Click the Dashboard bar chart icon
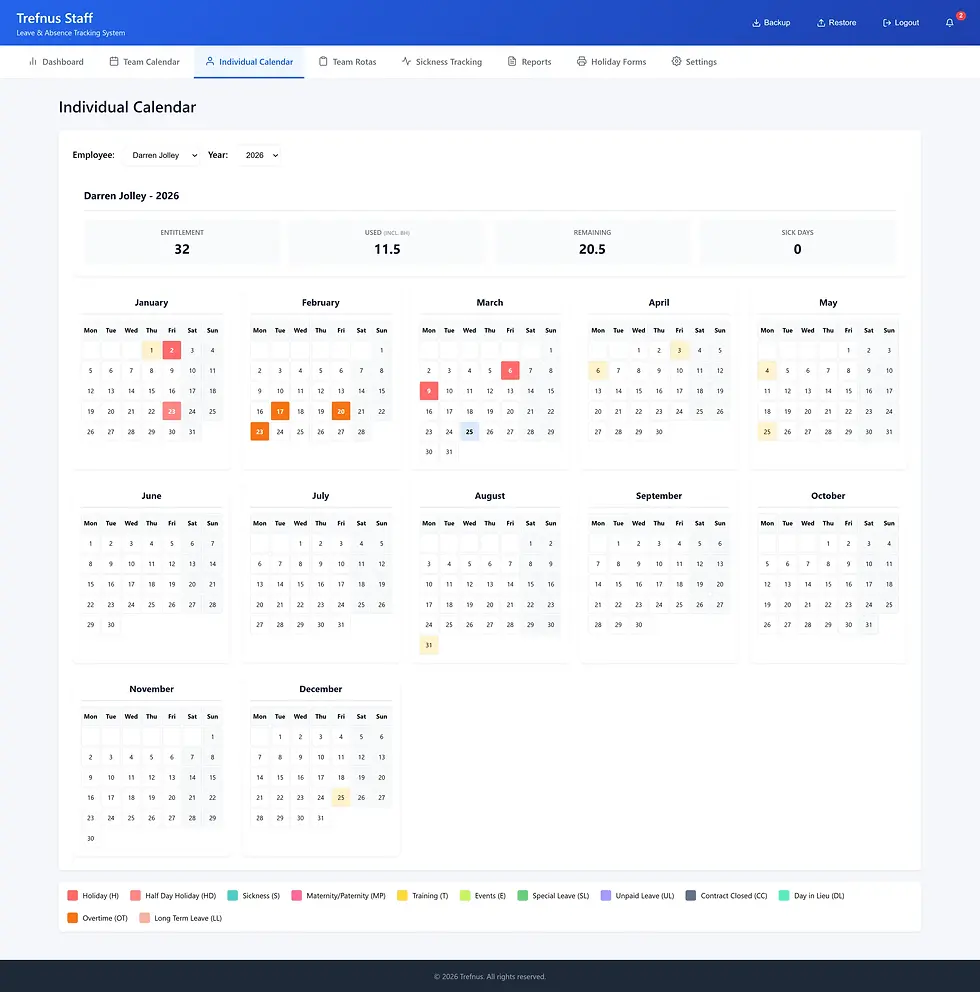The image size is (980, 992). click(32, 61)
